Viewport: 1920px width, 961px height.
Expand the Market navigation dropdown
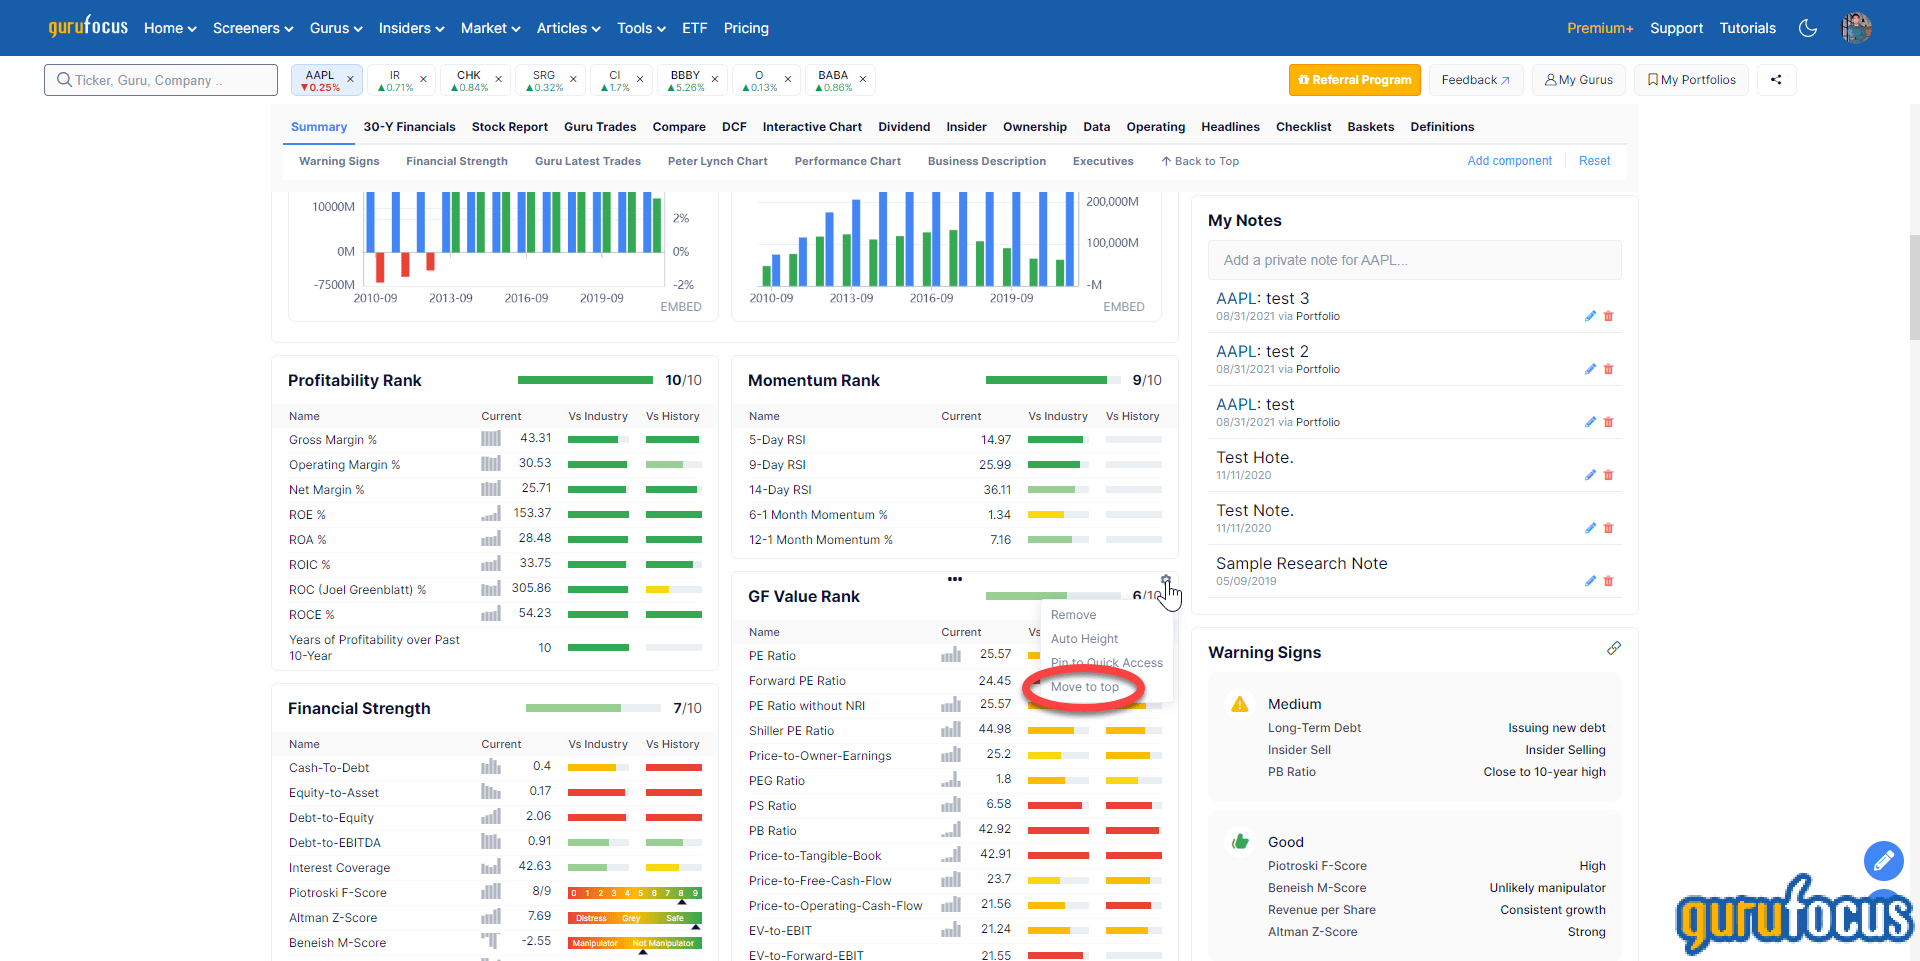490,28
